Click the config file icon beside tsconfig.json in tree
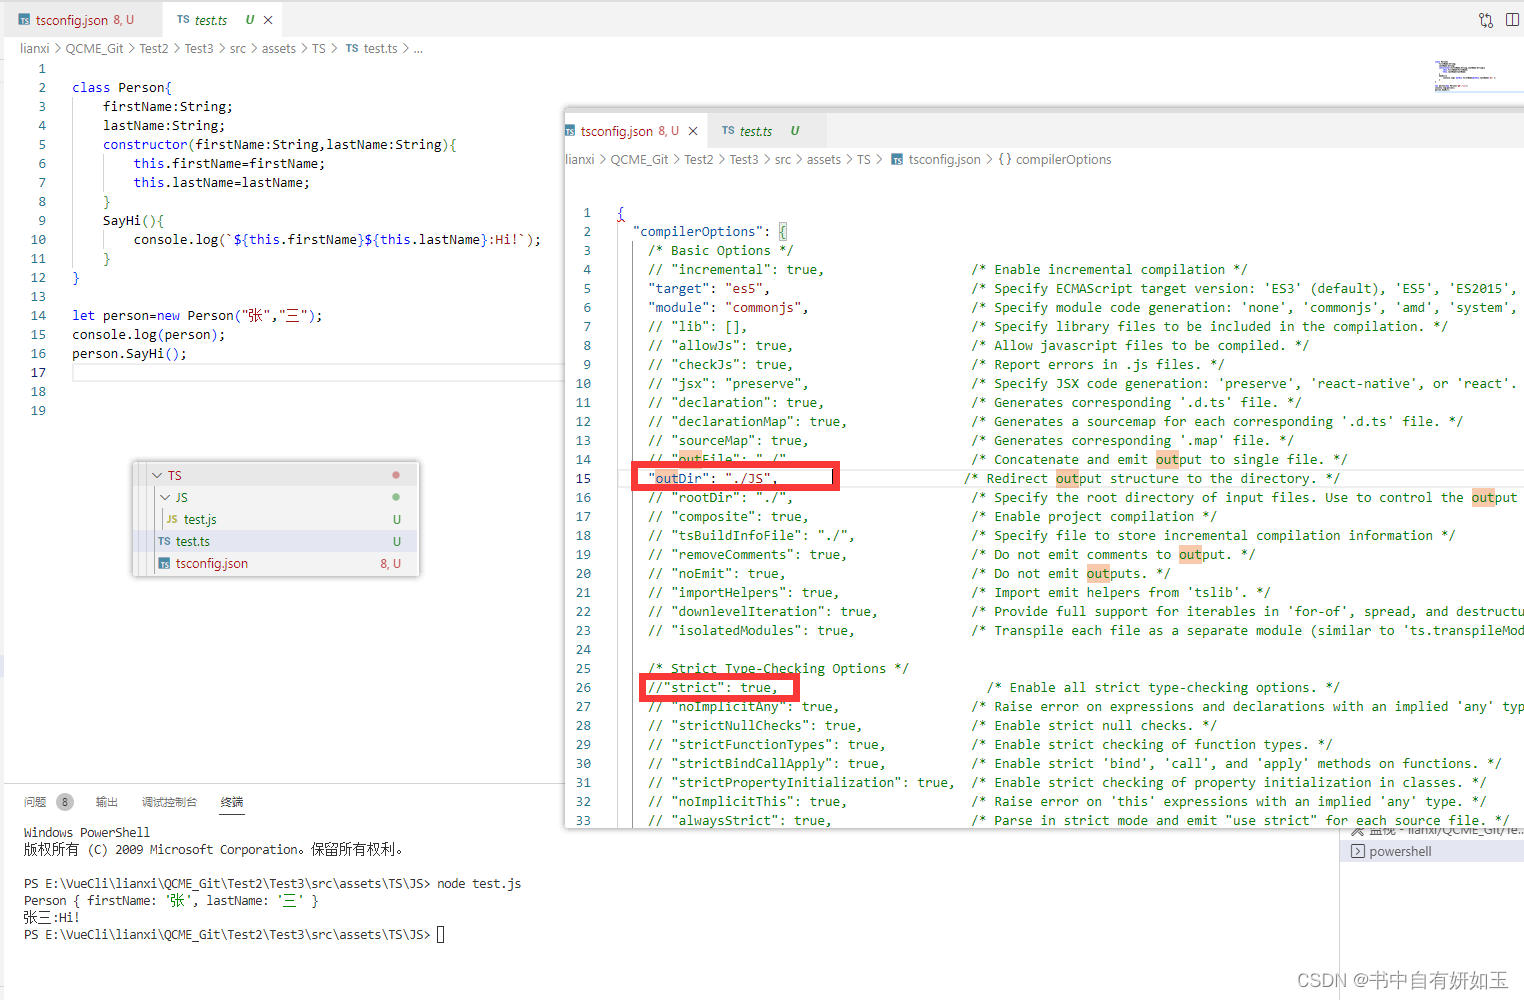Image resolution: width=1524 pixels, height=1000 pixels. coord(164,563)
